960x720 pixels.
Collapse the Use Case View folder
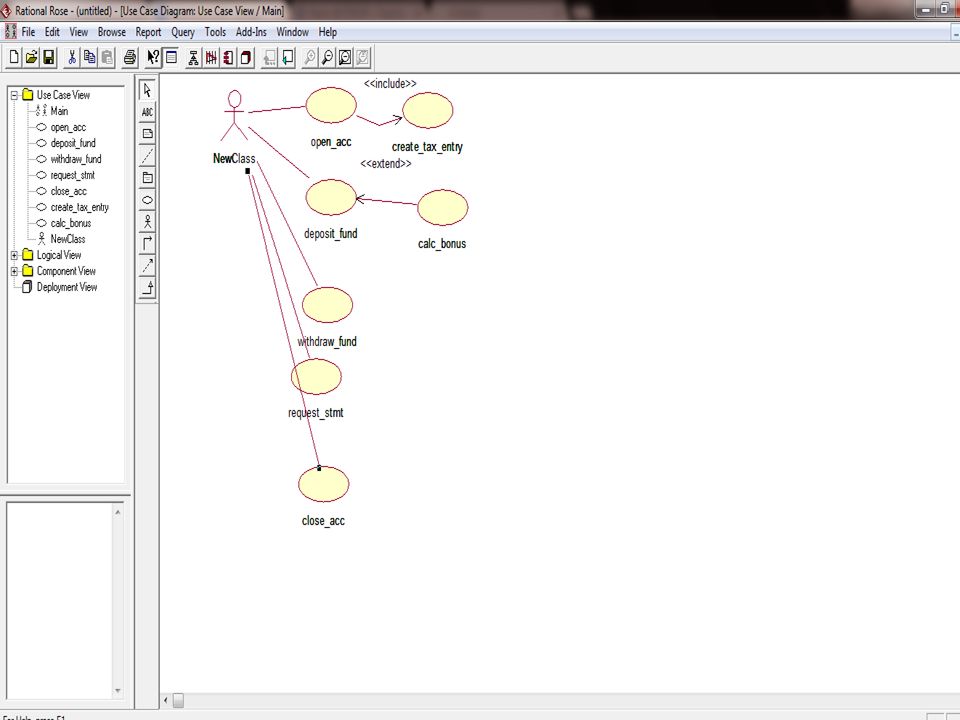(14, 95)
